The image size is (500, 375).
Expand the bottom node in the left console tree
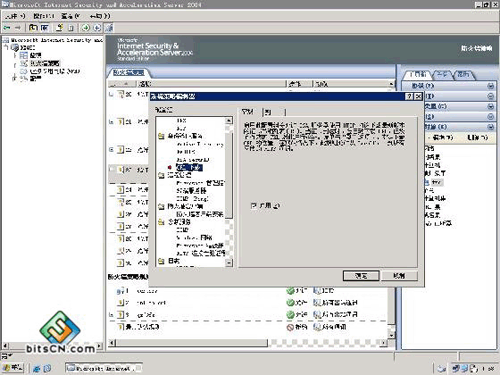click(14, 79)
